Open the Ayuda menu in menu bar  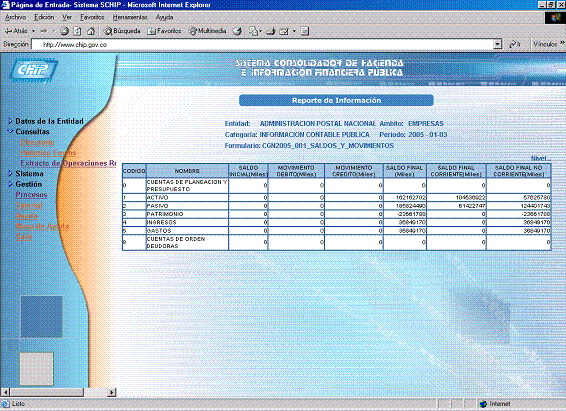[165, 17]
